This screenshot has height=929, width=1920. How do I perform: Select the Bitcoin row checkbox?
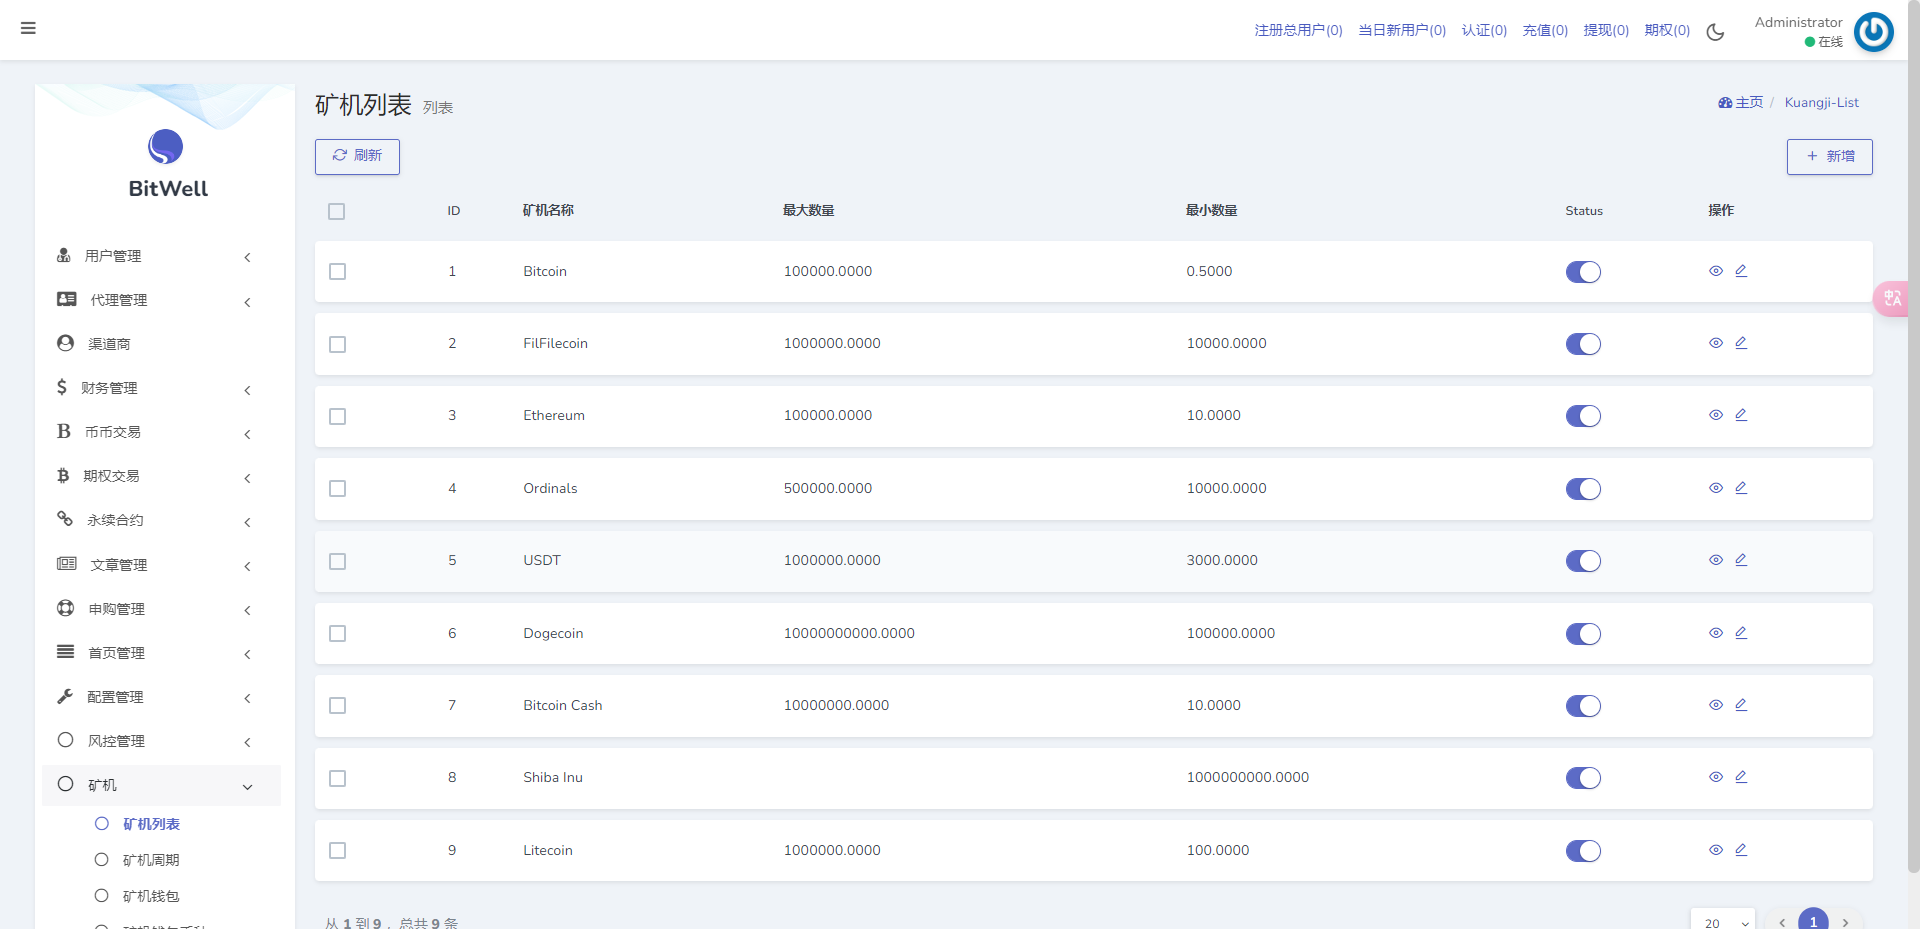(x=338, y=272)
